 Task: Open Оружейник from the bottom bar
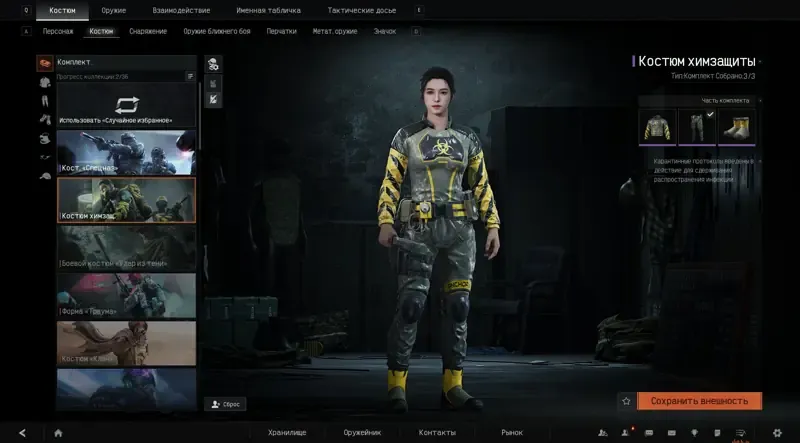362,433
